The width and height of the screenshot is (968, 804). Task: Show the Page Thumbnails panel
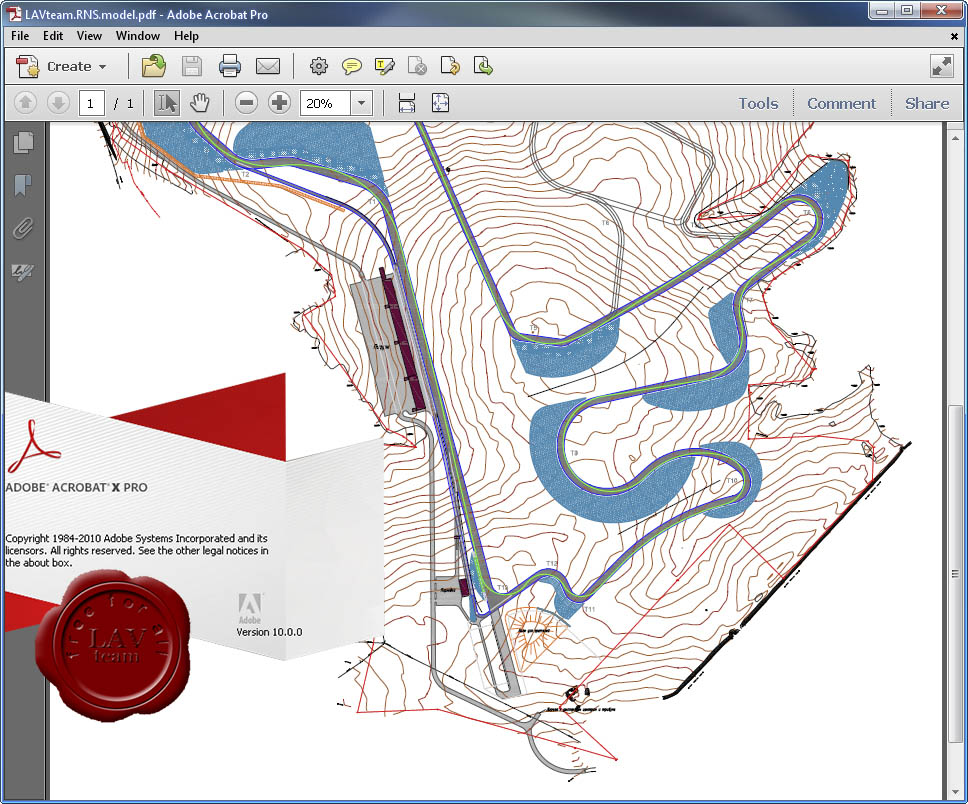pos(23,143)
